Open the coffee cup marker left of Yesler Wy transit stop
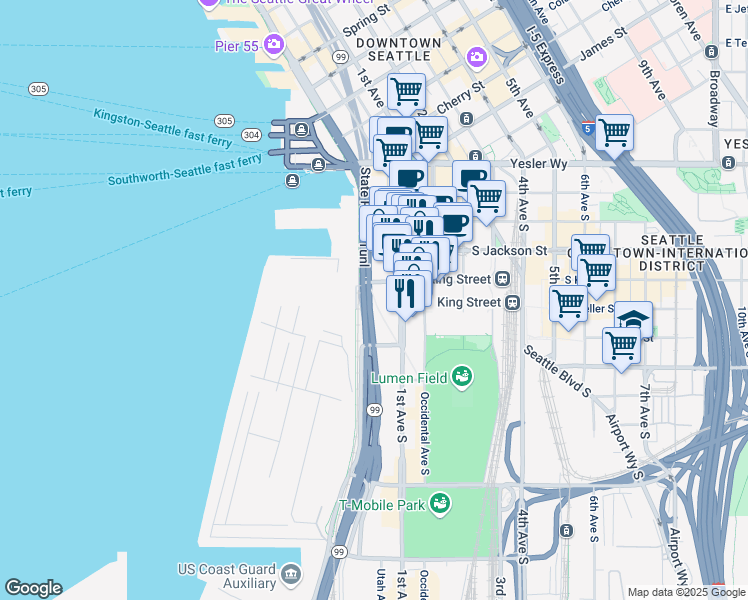748x600 pixels. [x=471, y=176]
